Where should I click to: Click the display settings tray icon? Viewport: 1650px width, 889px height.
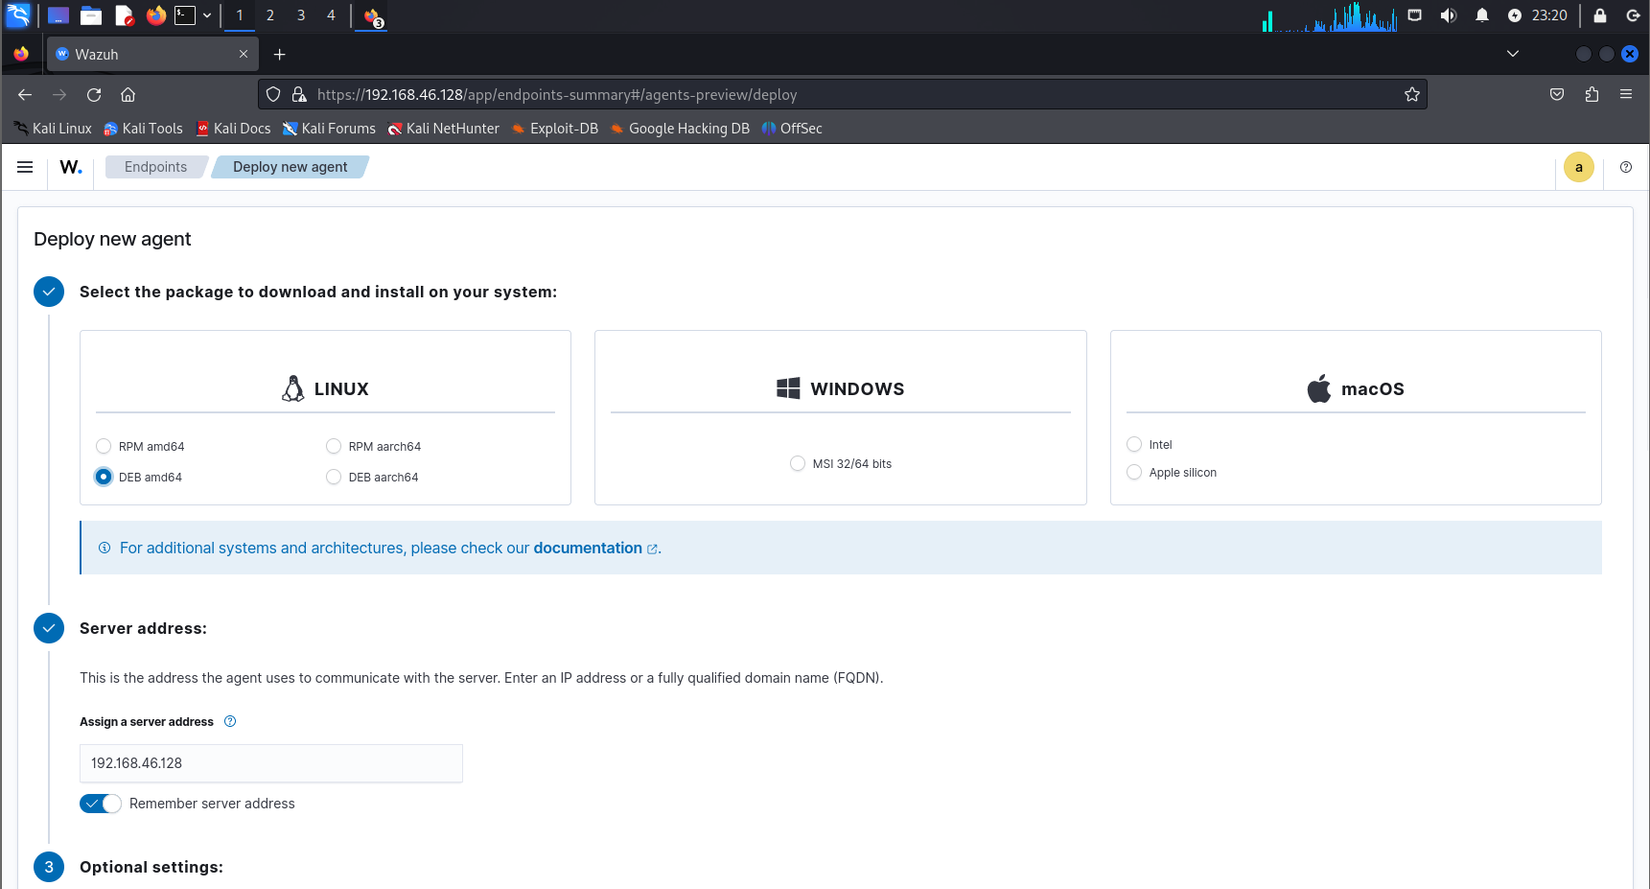pos(1415,15)
